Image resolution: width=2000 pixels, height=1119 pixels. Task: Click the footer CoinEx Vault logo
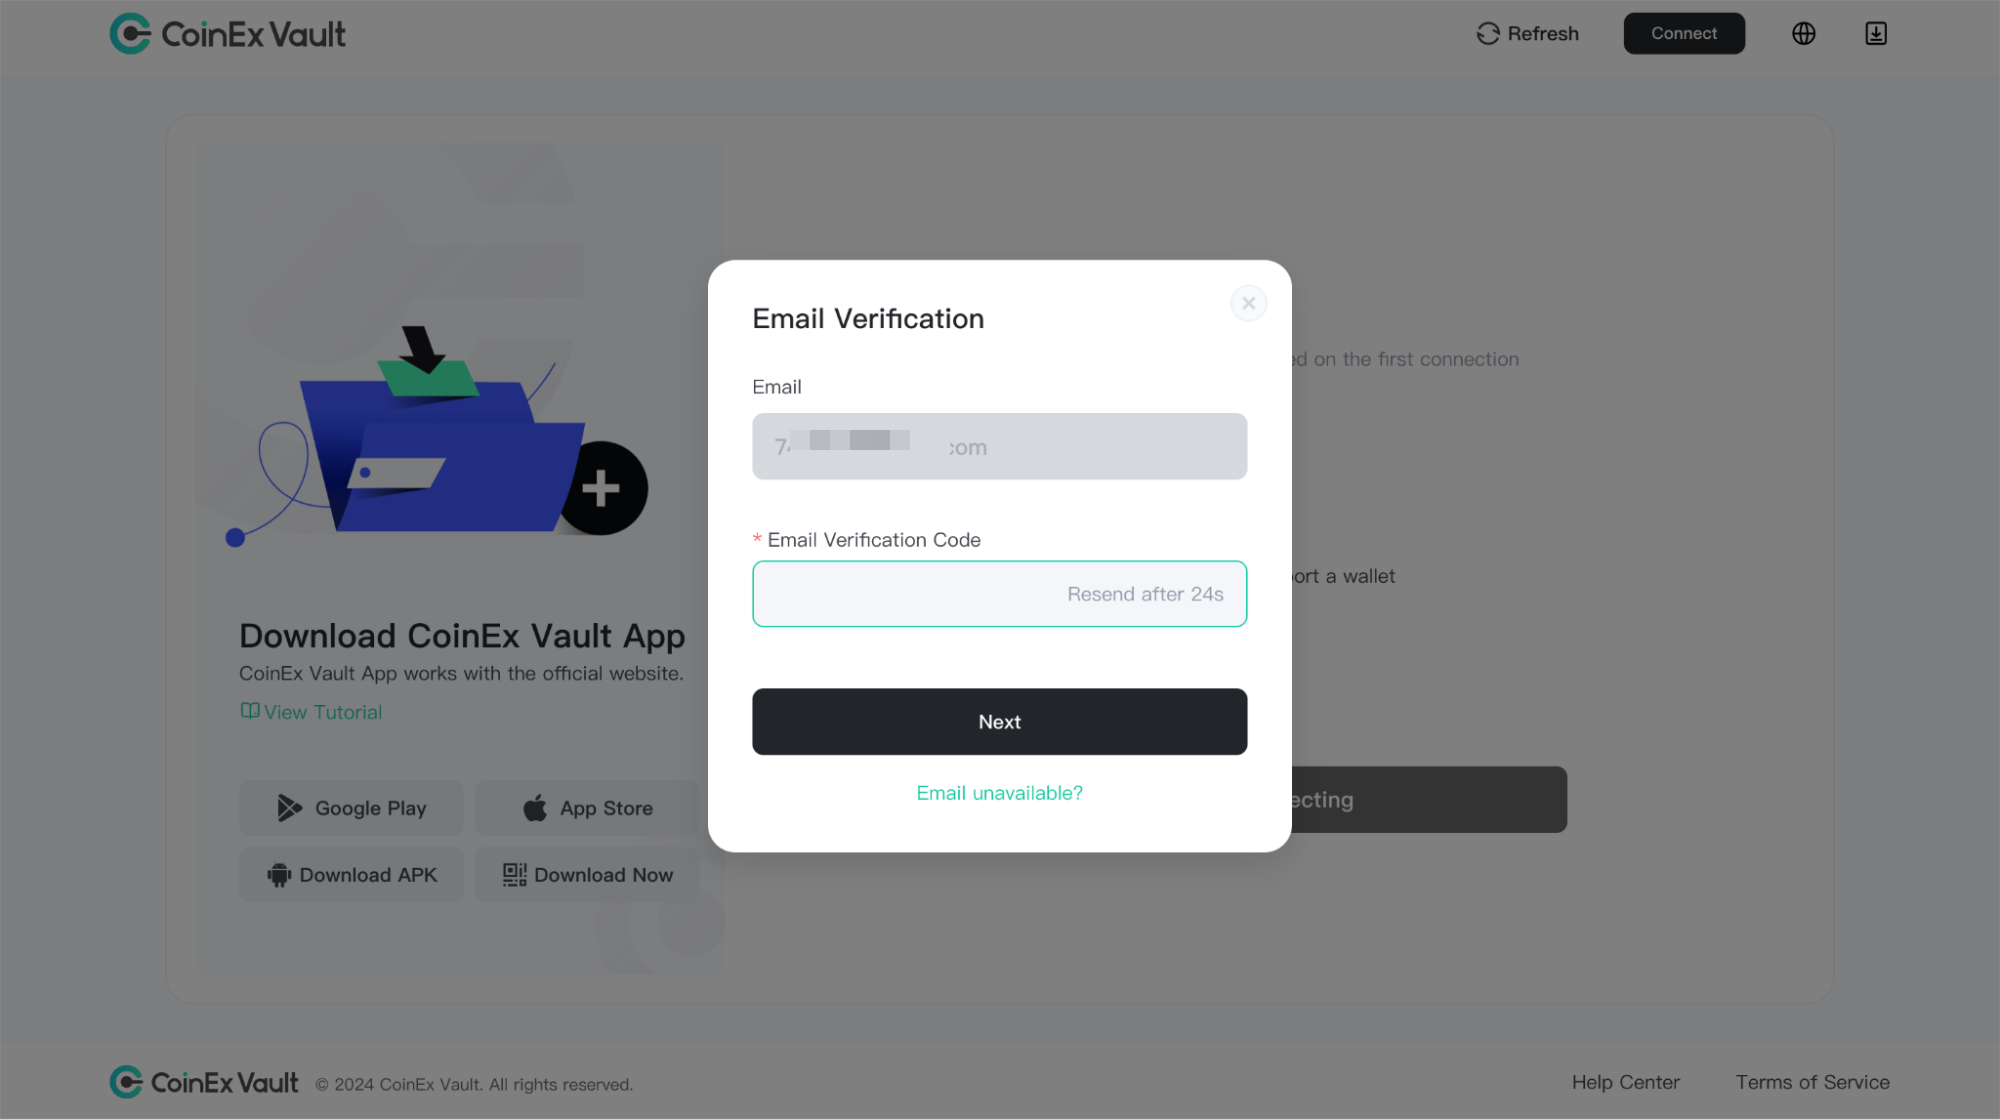click(204, 1082)
